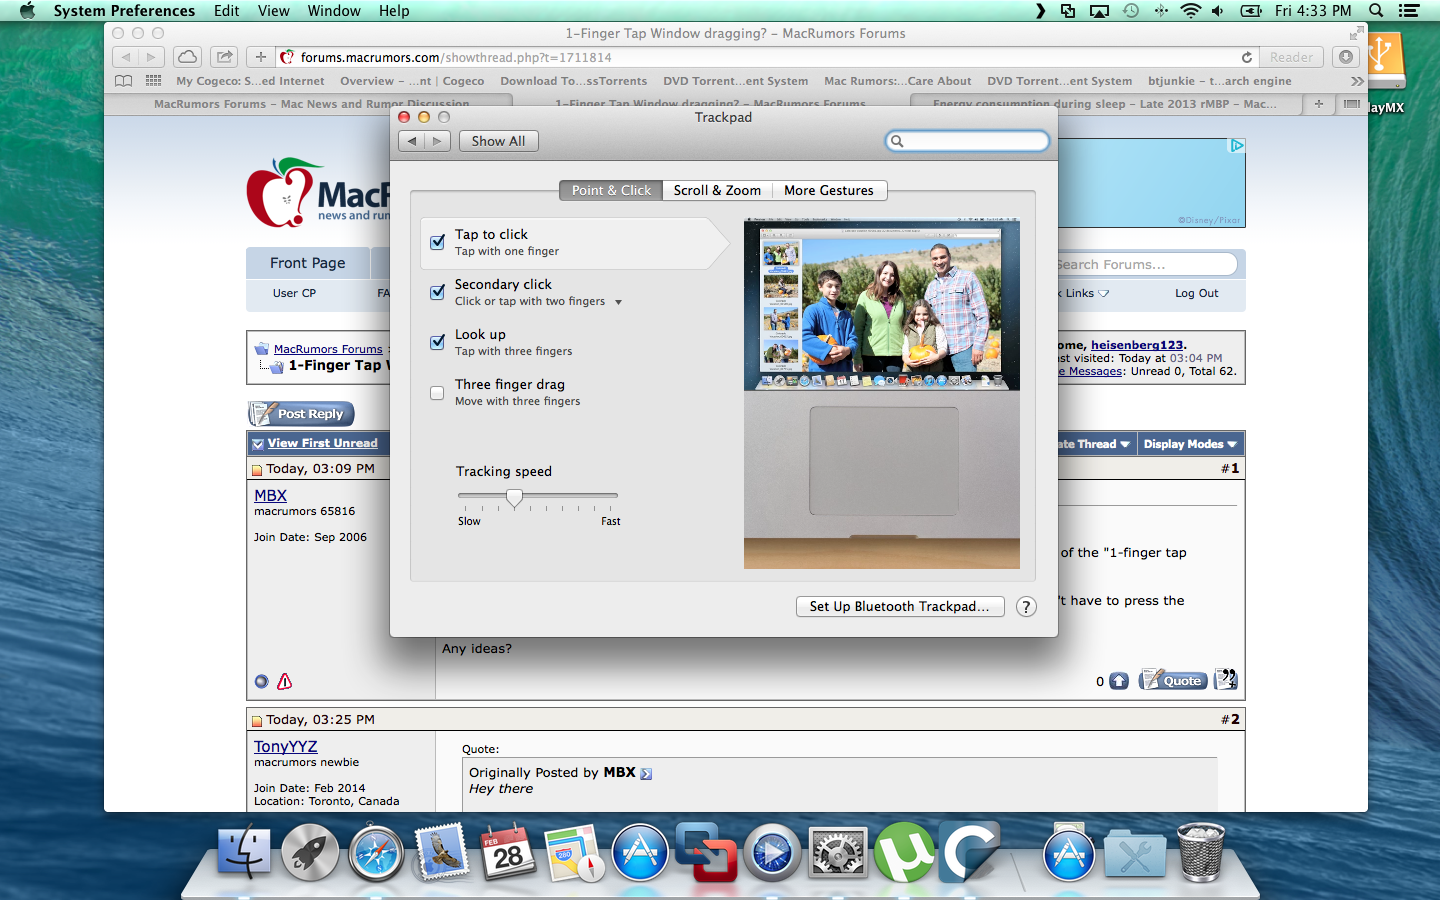The image size is (1440, 900).
Task: Open Mail stamp icon in Dock
Action: (442, 852)
